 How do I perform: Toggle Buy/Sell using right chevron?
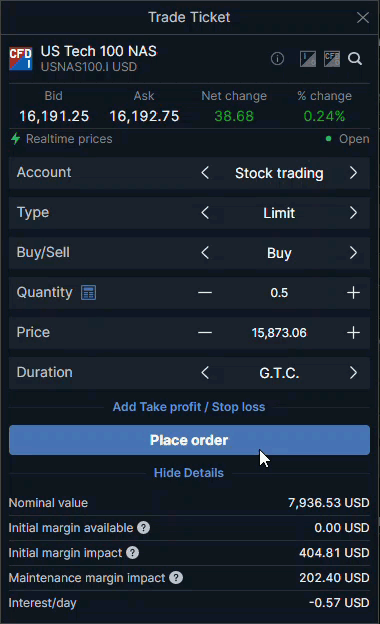coord(353,253)
